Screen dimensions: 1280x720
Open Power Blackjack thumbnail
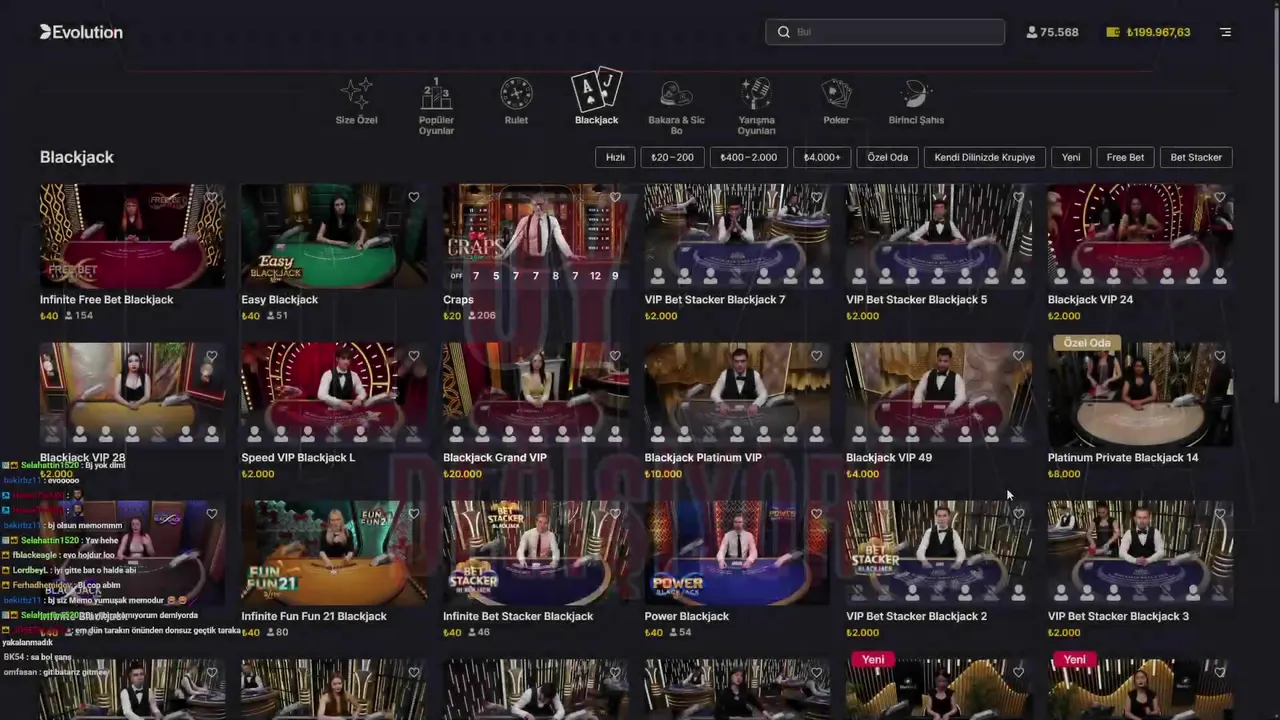pyautogui.click(x=737, y=553)
